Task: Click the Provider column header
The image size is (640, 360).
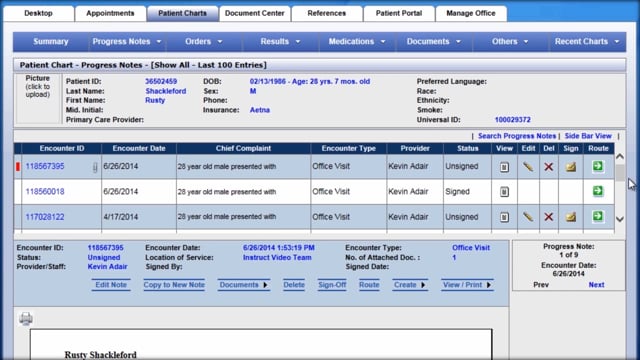Action: 415,148
